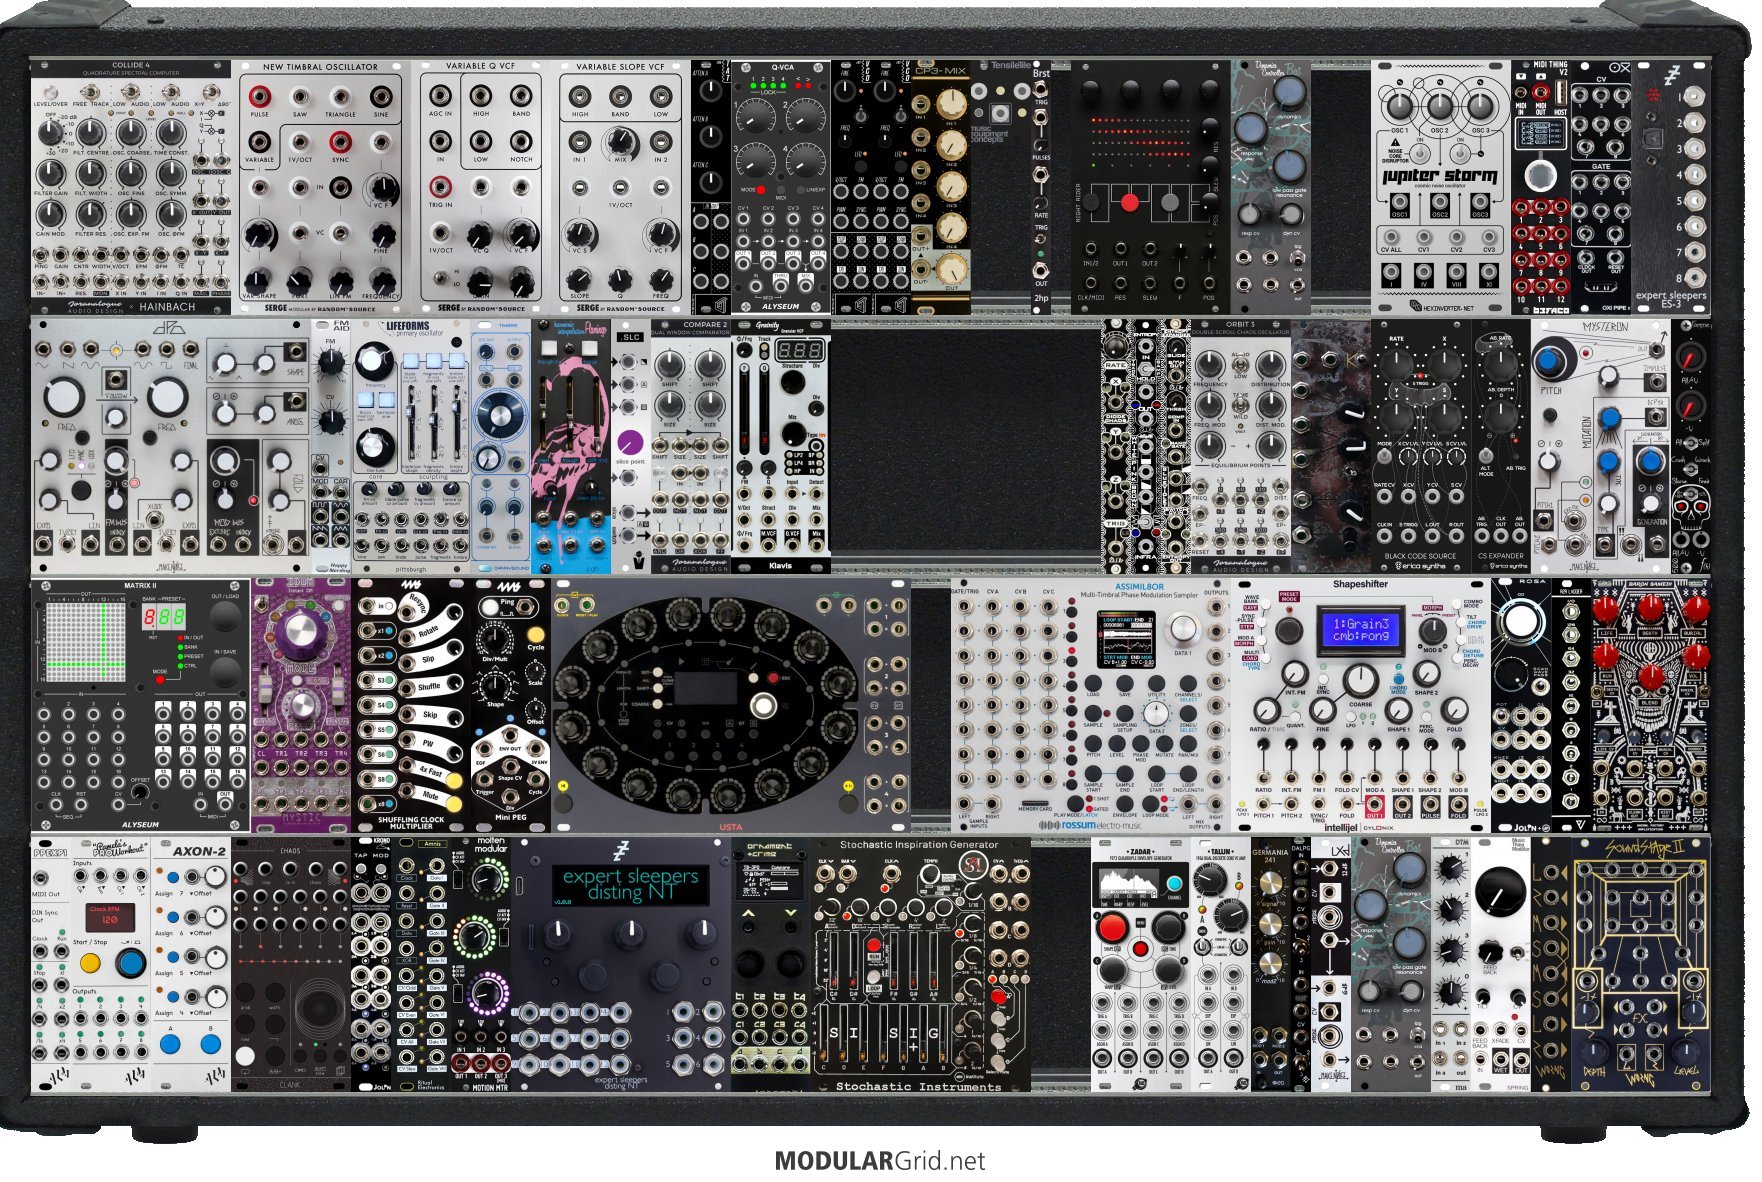The height and width of the screenshot is (1182, 1762).
Task: Select the Night Rider module
Action: click(x=1151, y=187)
